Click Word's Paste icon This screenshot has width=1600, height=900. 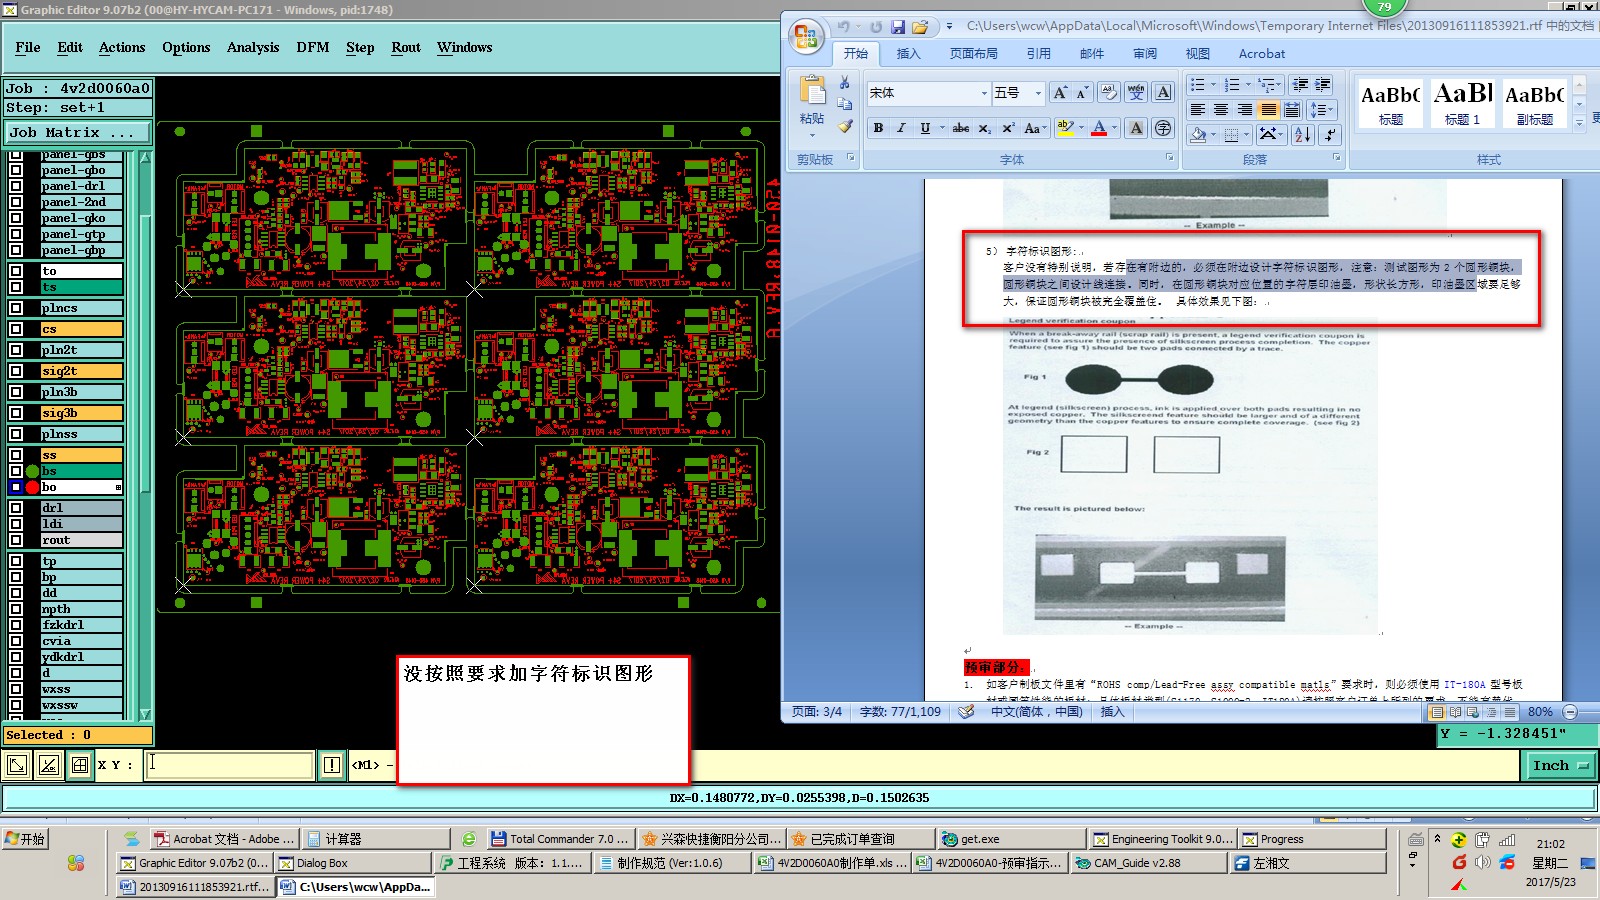(812, 92)
